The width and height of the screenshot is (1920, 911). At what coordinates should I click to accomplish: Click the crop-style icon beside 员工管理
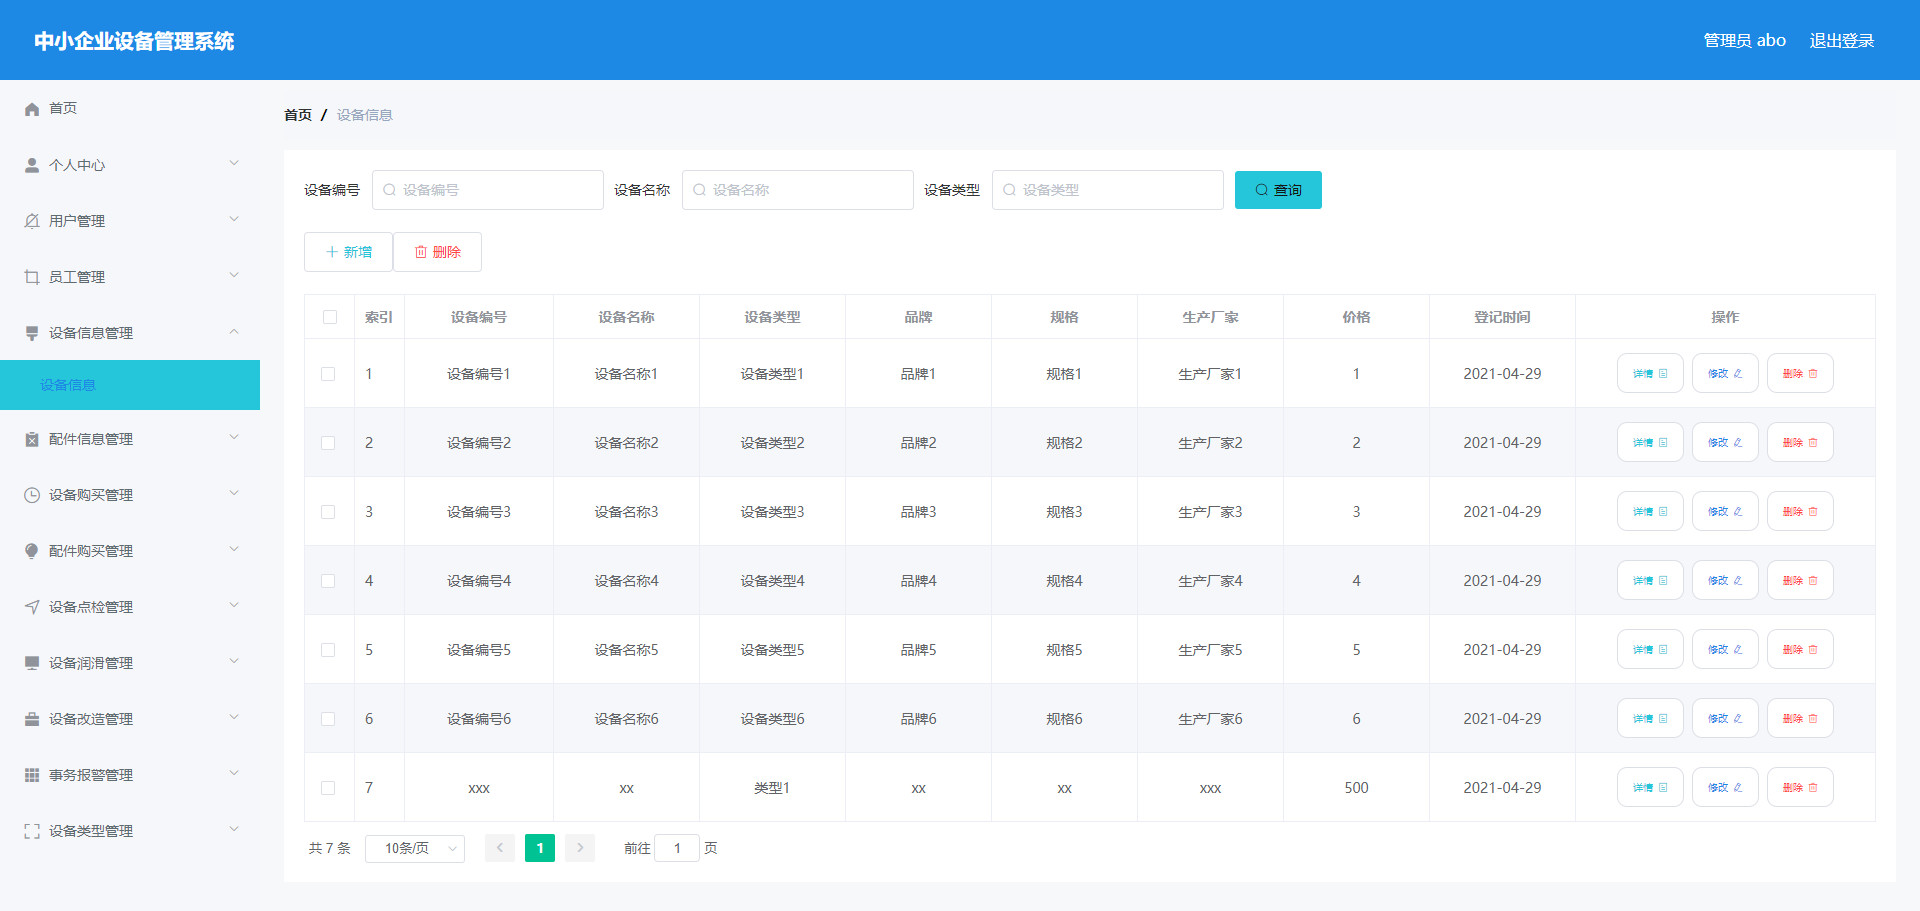point(32,277)
